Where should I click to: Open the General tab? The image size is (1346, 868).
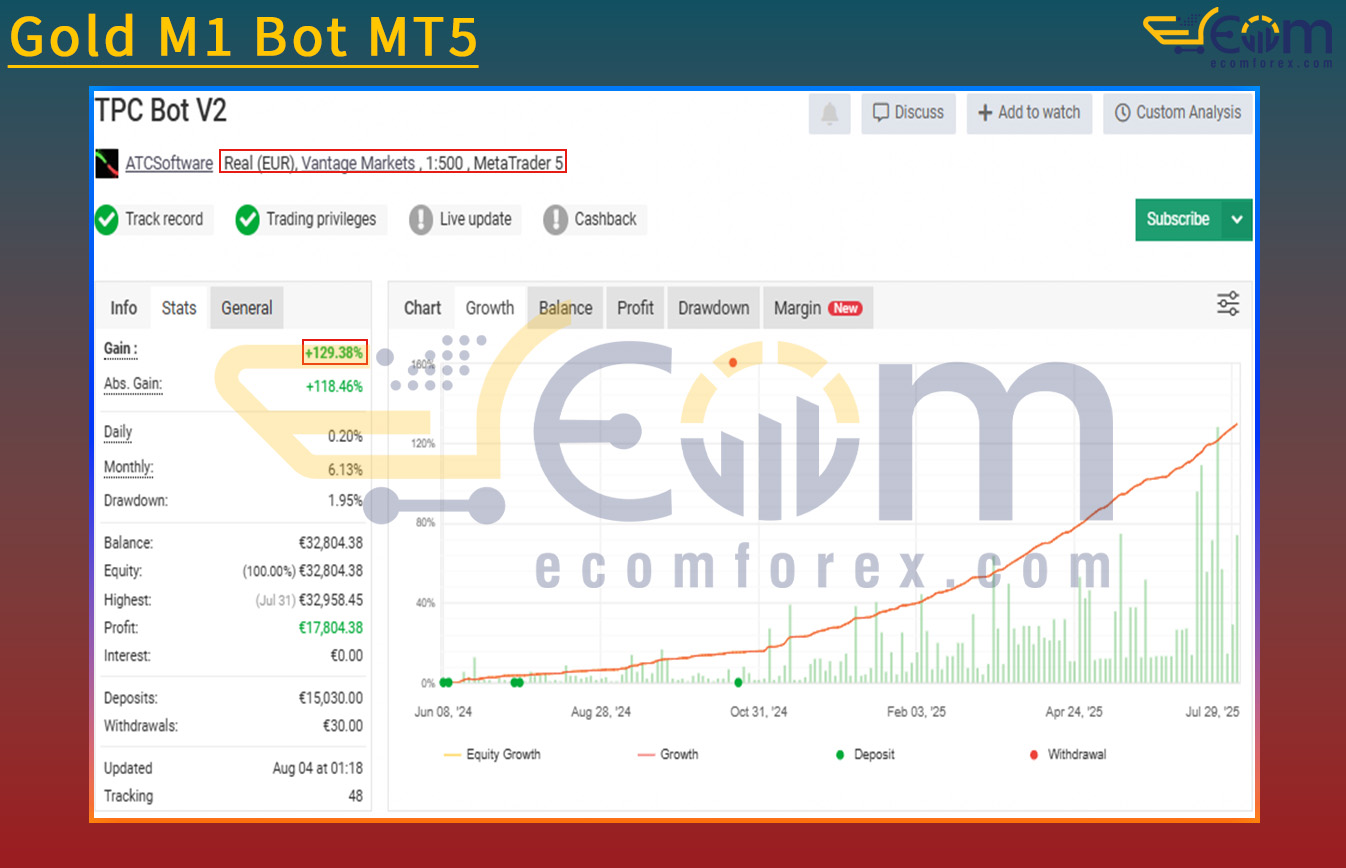[247, 308]
